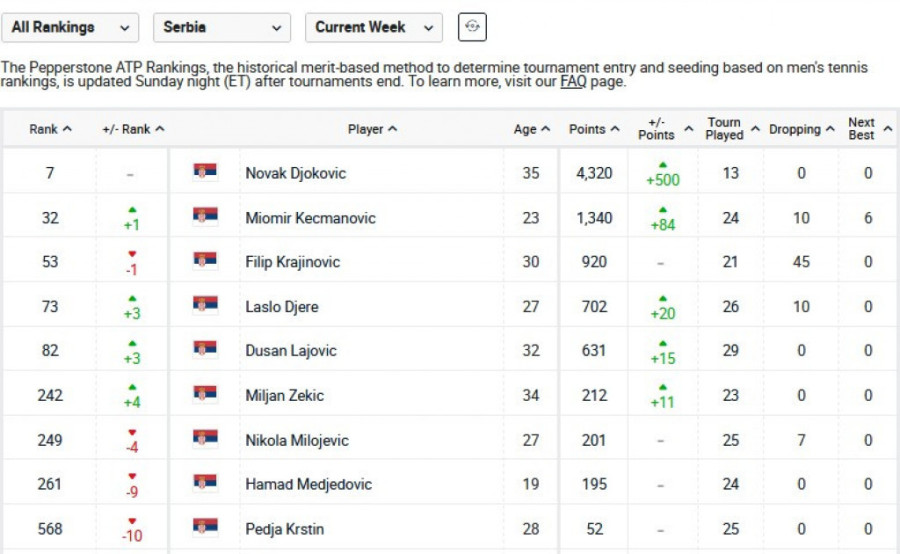Open the All Rankings dropdown

coord(70,28)
